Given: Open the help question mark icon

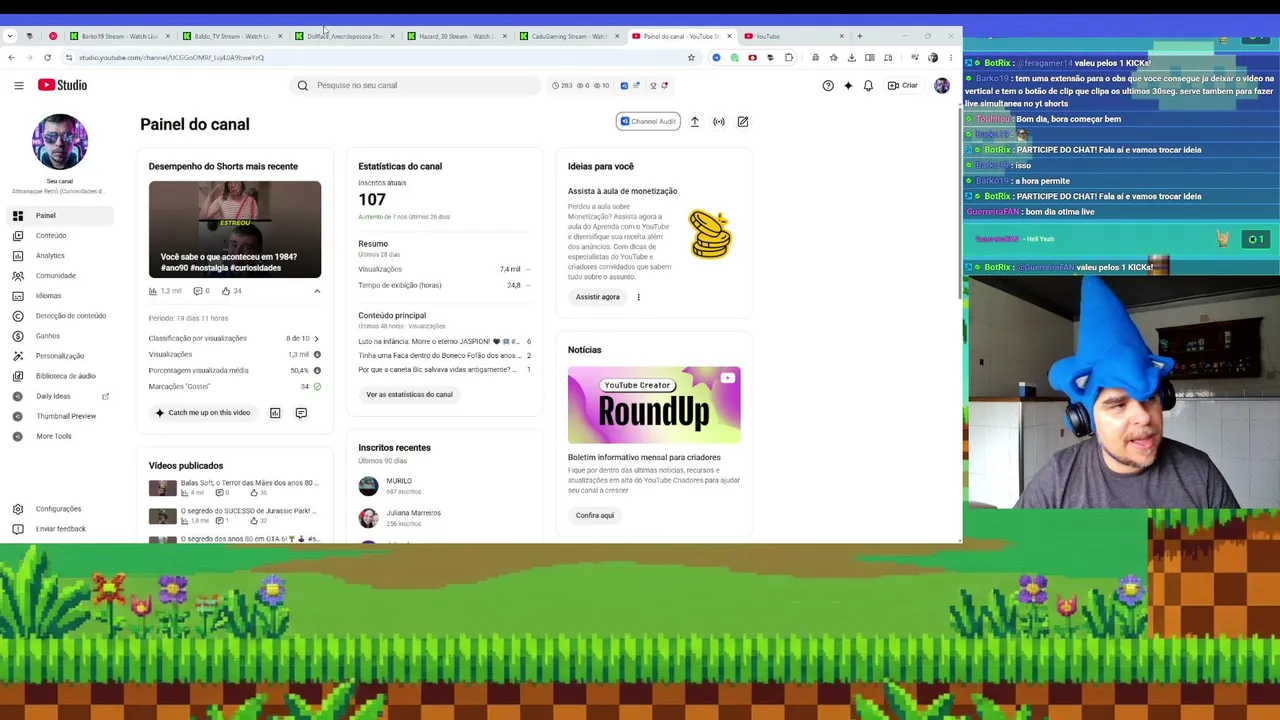Looking at the screenshot, I should coord(828,85).
